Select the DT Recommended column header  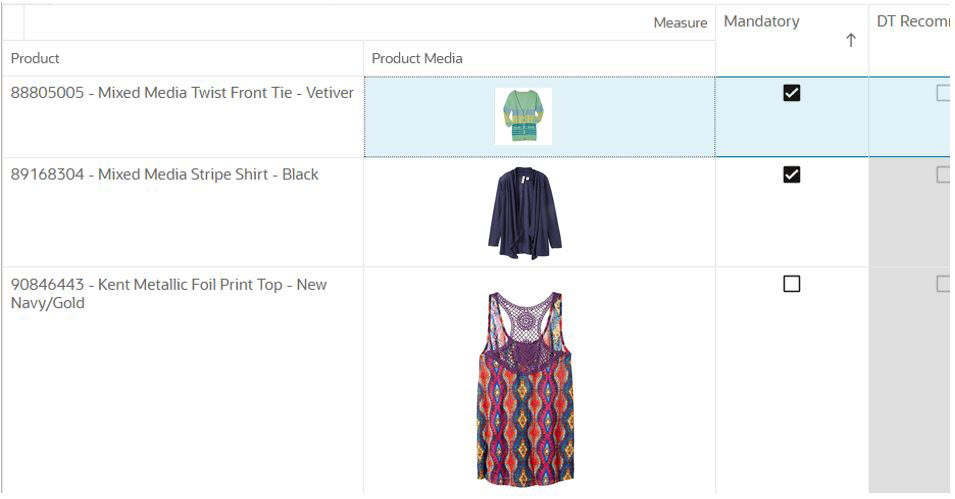click(912, 21)
